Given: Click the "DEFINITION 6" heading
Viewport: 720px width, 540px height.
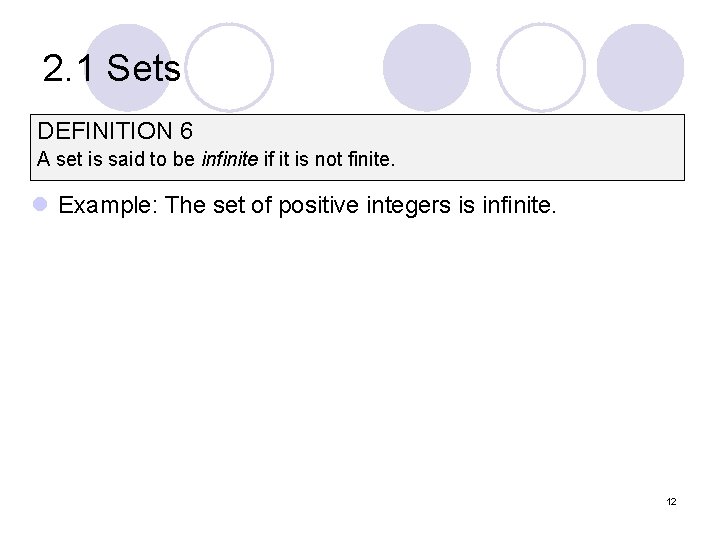Looking at the screenshot, I should [x=115, y=131].
